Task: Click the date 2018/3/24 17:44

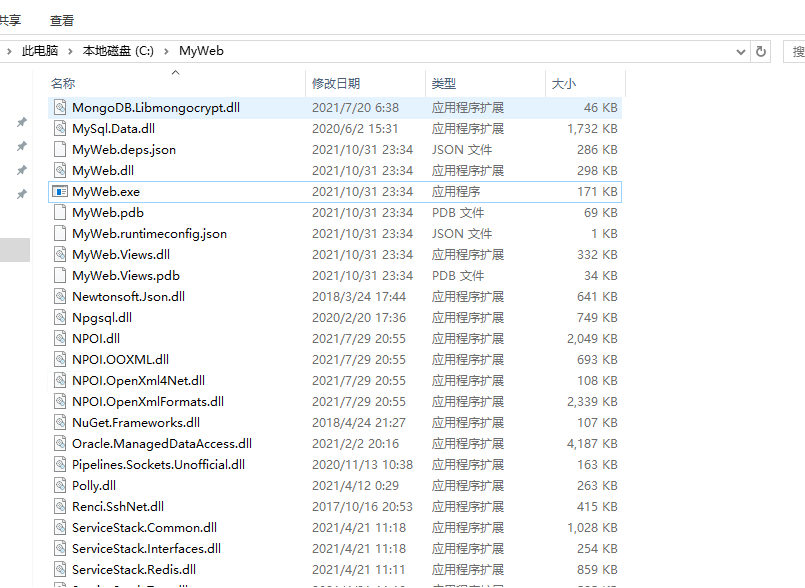Action: (359, 296)
